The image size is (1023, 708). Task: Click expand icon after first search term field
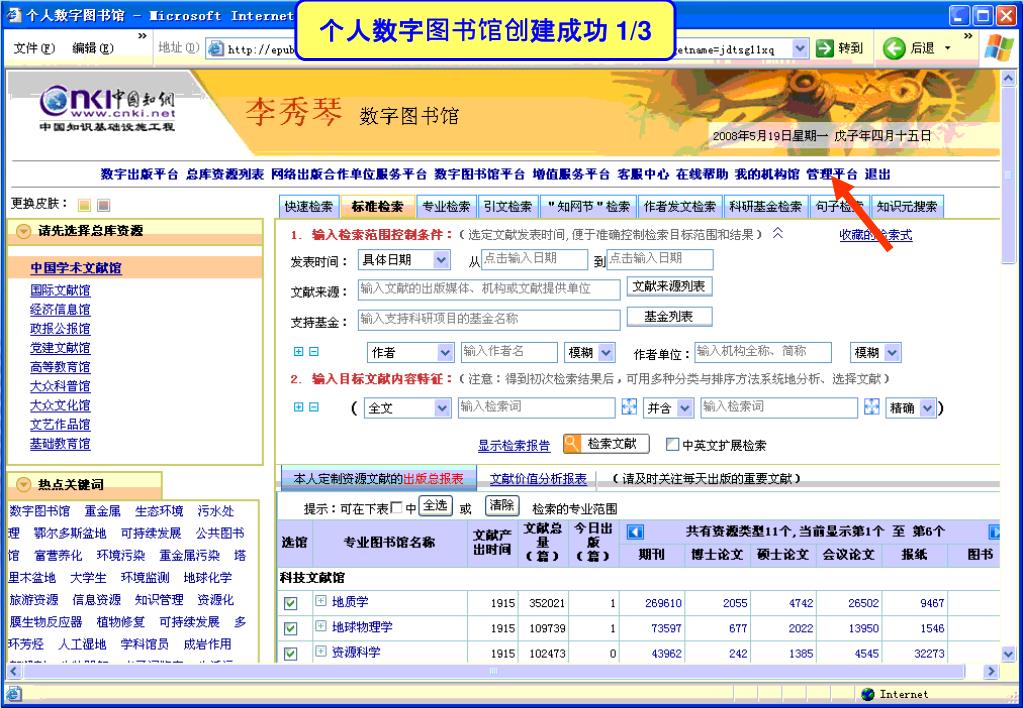click(629, 407)
